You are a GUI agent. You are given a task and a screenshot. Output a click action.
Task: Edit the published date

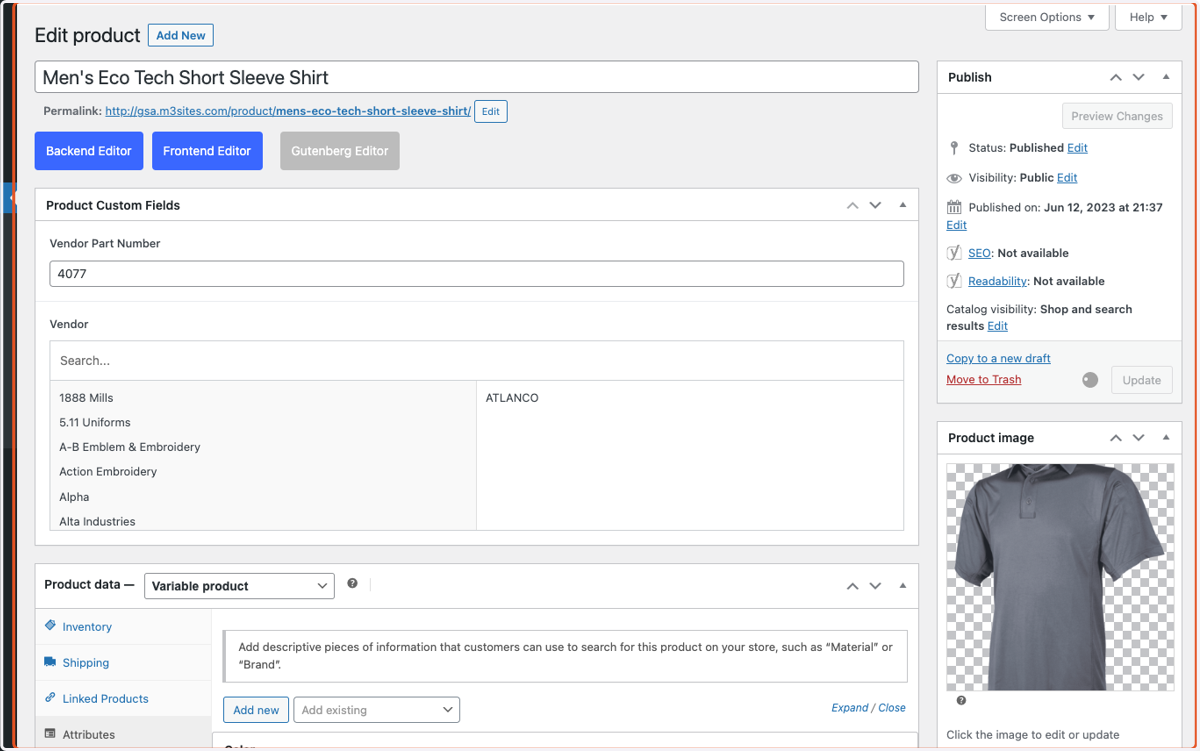coord(957,225)
